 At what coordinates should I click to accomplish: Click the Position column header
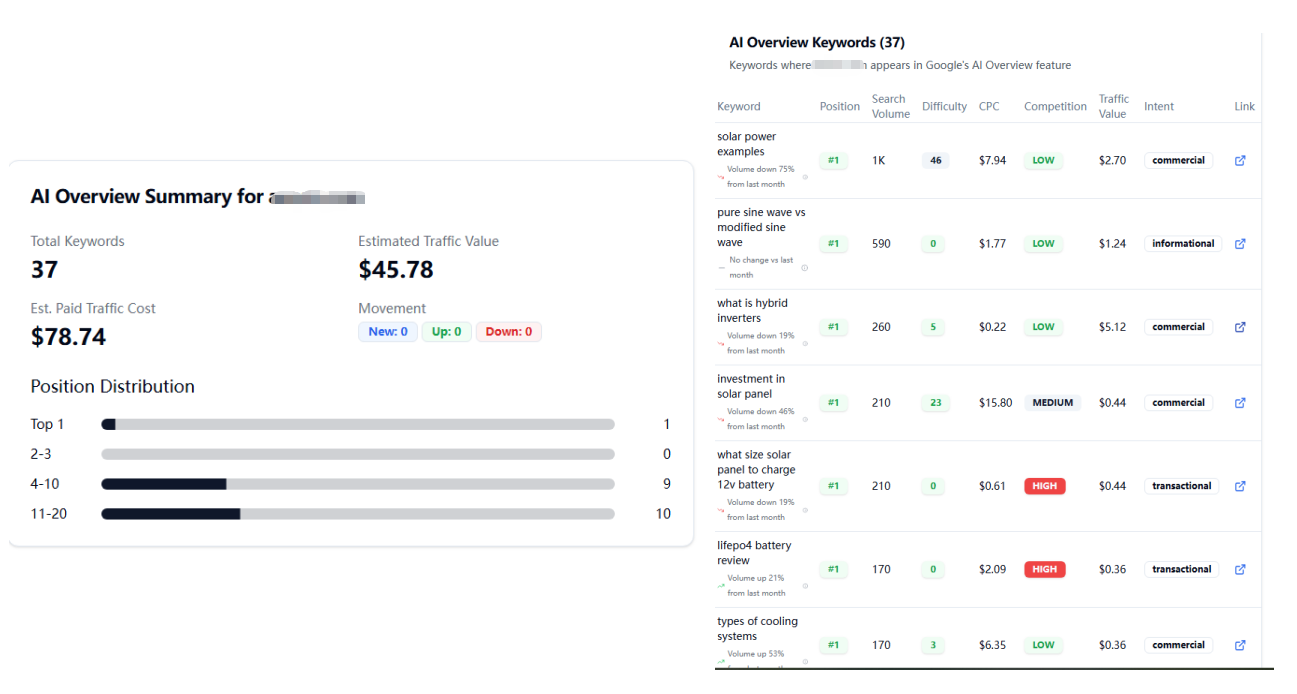tap(839, 106)
